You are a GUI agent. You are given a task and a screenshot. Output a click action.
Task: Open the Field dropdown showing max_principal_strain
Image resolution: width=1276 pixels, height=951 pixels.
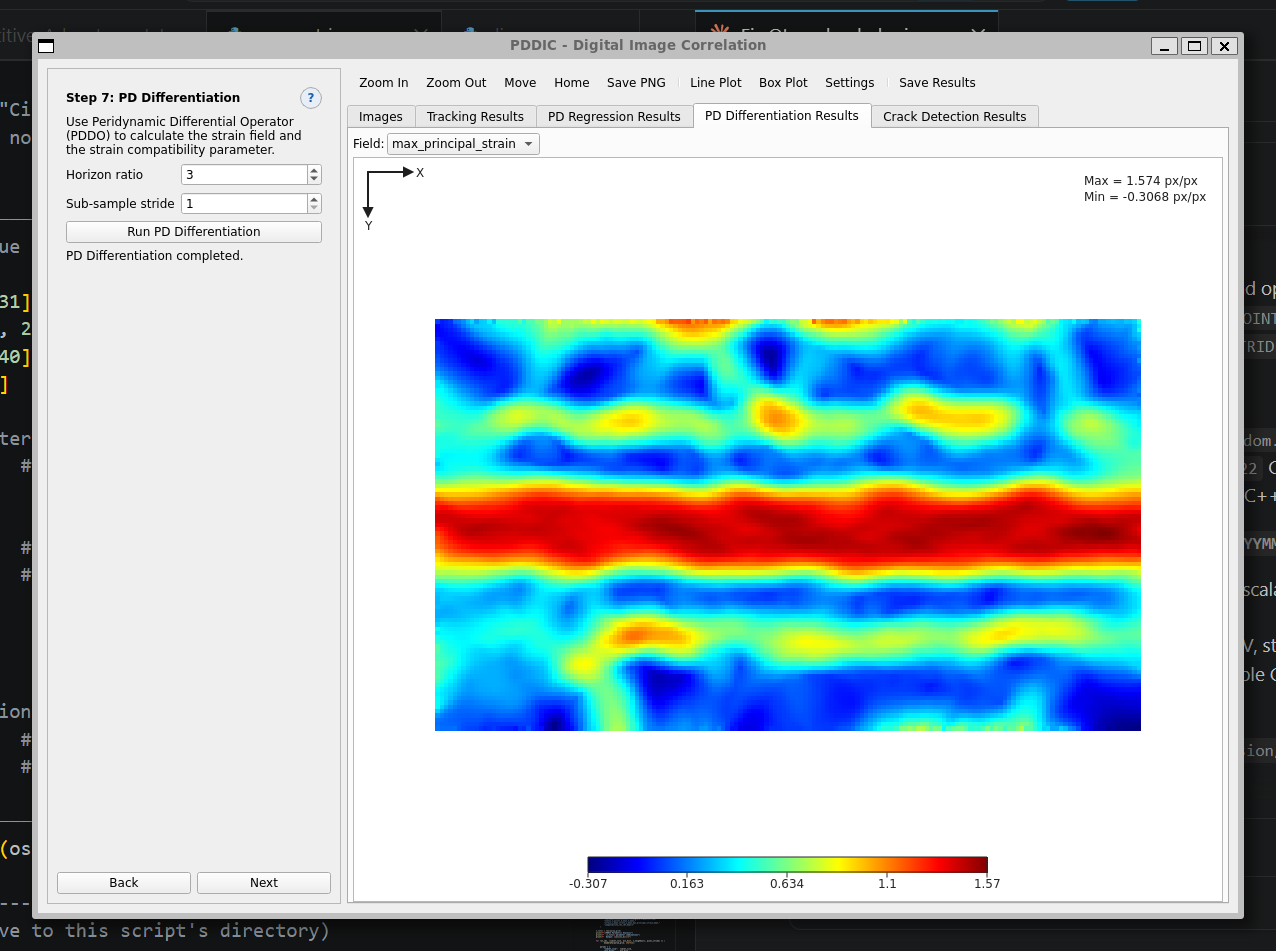tap(463, 144)
